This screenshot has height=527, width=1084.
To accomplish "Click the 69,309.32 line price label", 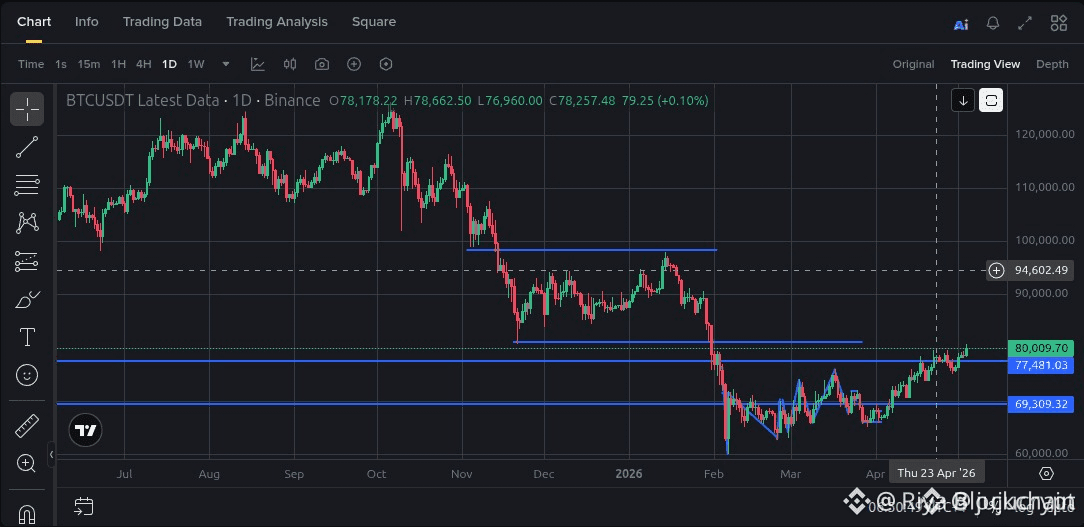I will point(1040,404).
